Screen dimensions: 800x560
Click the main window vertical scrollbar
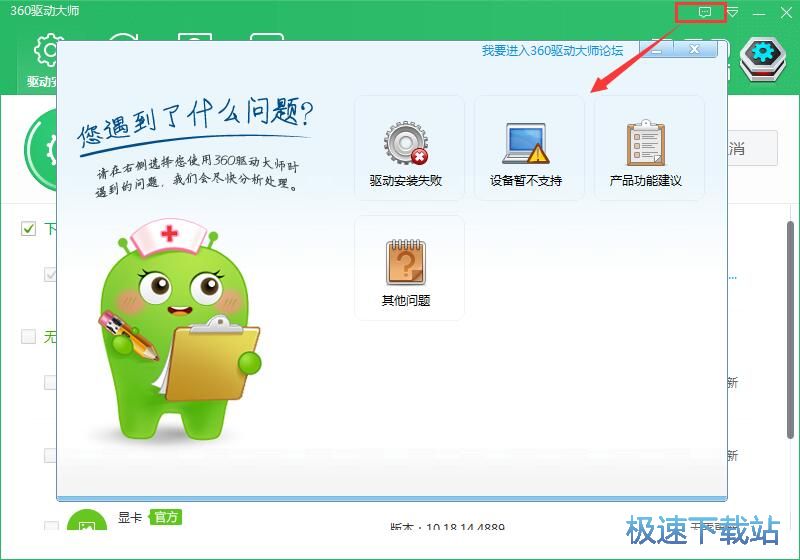point(790,329)
